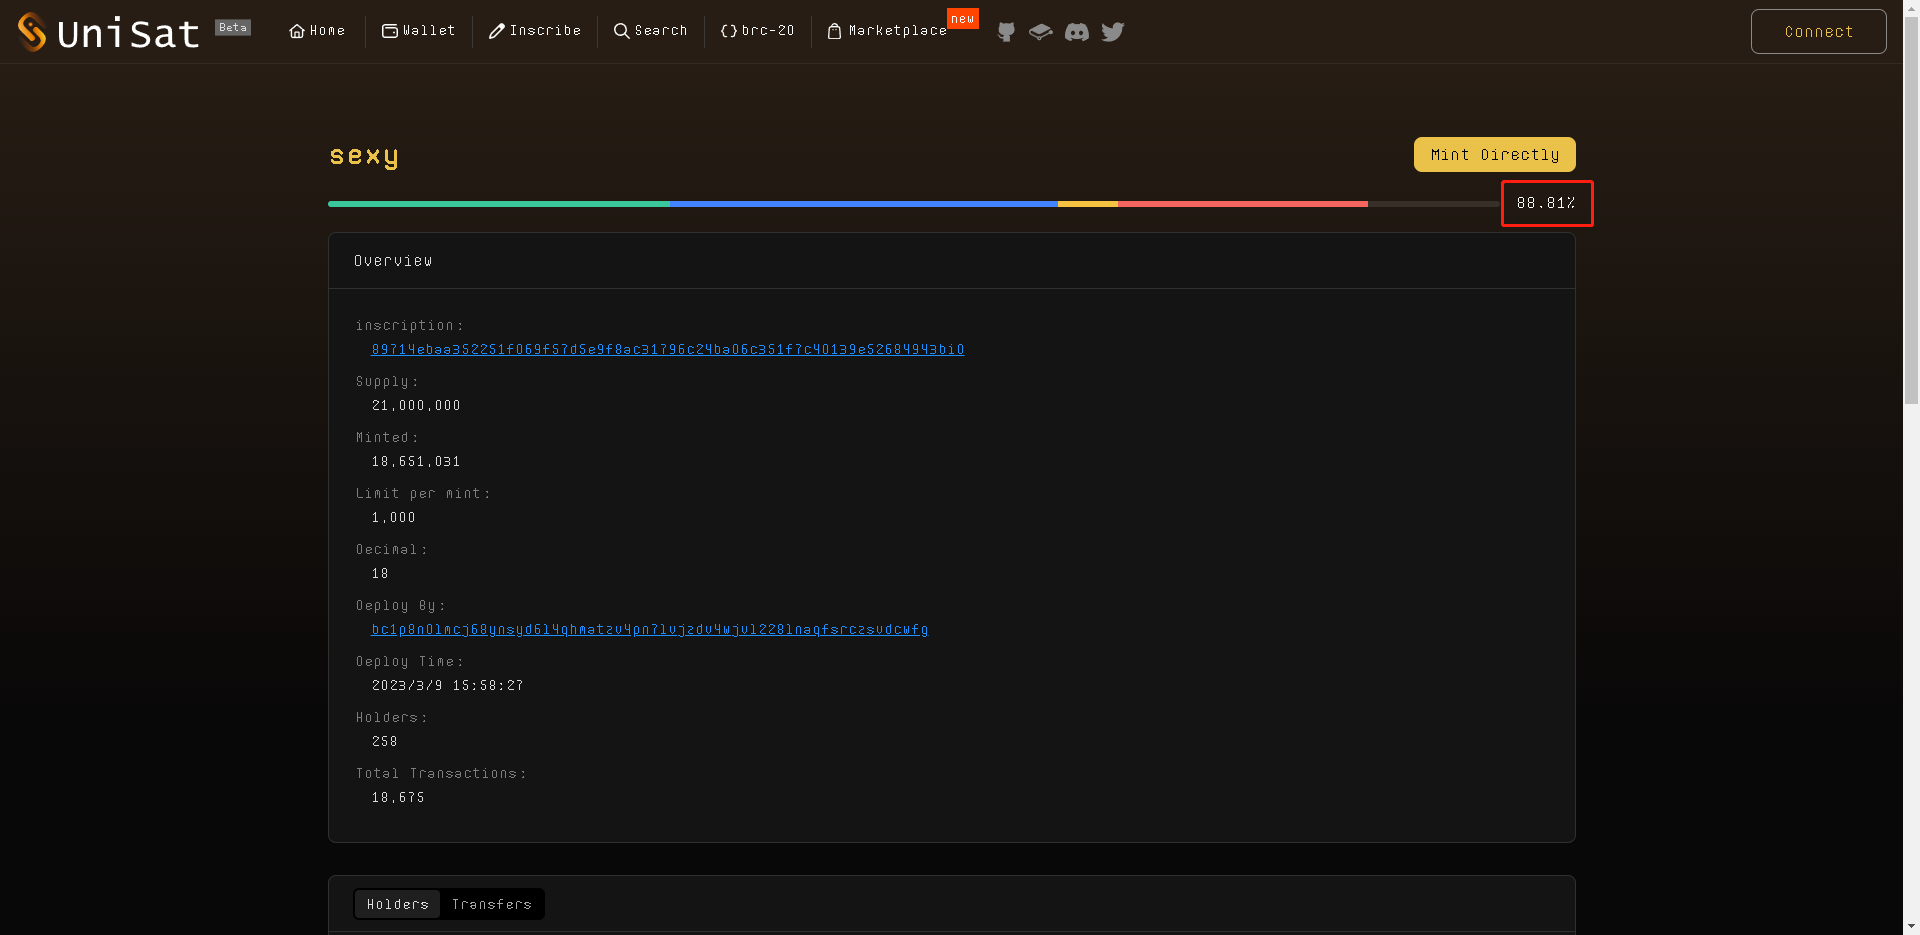1920x935 pixels.
Task: Open the Search page
Action: click(x=650, y=31)
